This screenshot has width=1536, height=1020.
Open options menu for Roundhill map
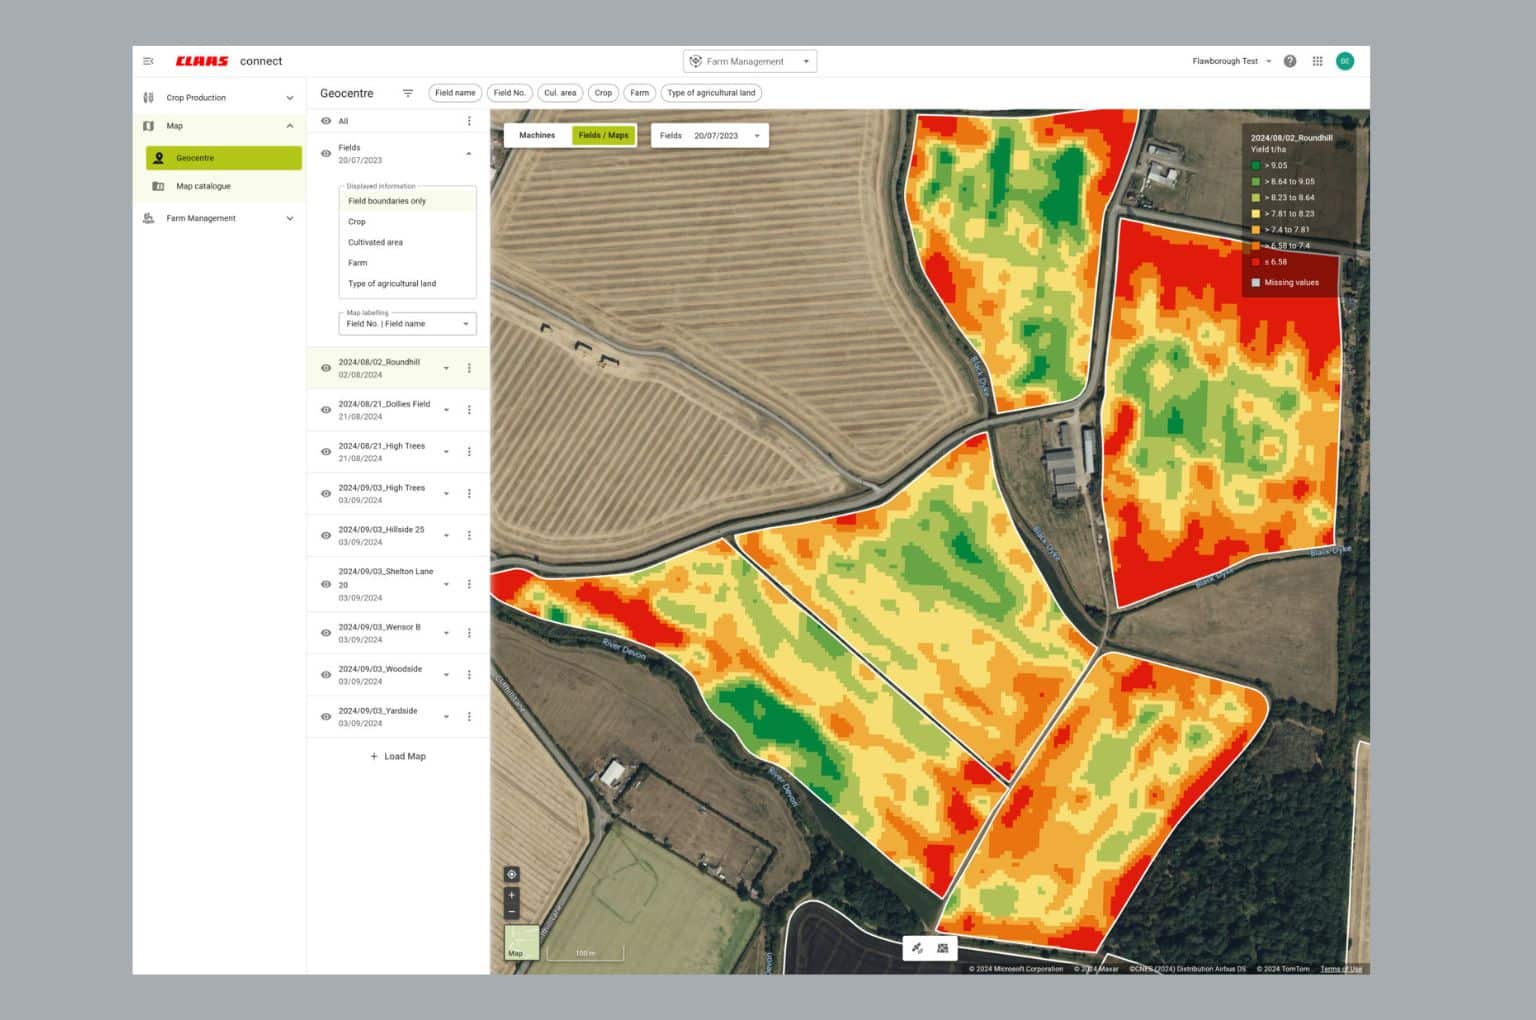click(469, 368)
